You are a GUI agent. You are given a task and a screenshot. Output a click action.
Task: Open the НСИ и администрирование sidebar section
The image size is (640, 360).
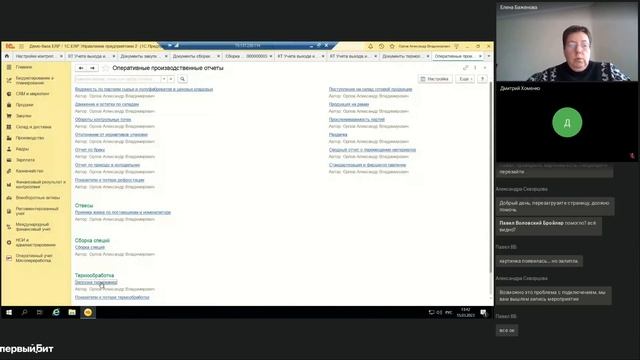(x=36, y=242)
